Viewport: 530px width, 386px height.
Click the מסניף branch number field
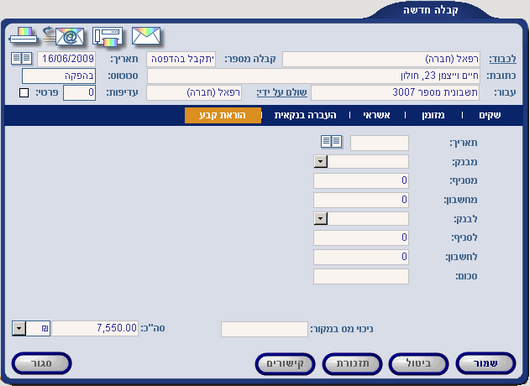[x=361, y=181]
